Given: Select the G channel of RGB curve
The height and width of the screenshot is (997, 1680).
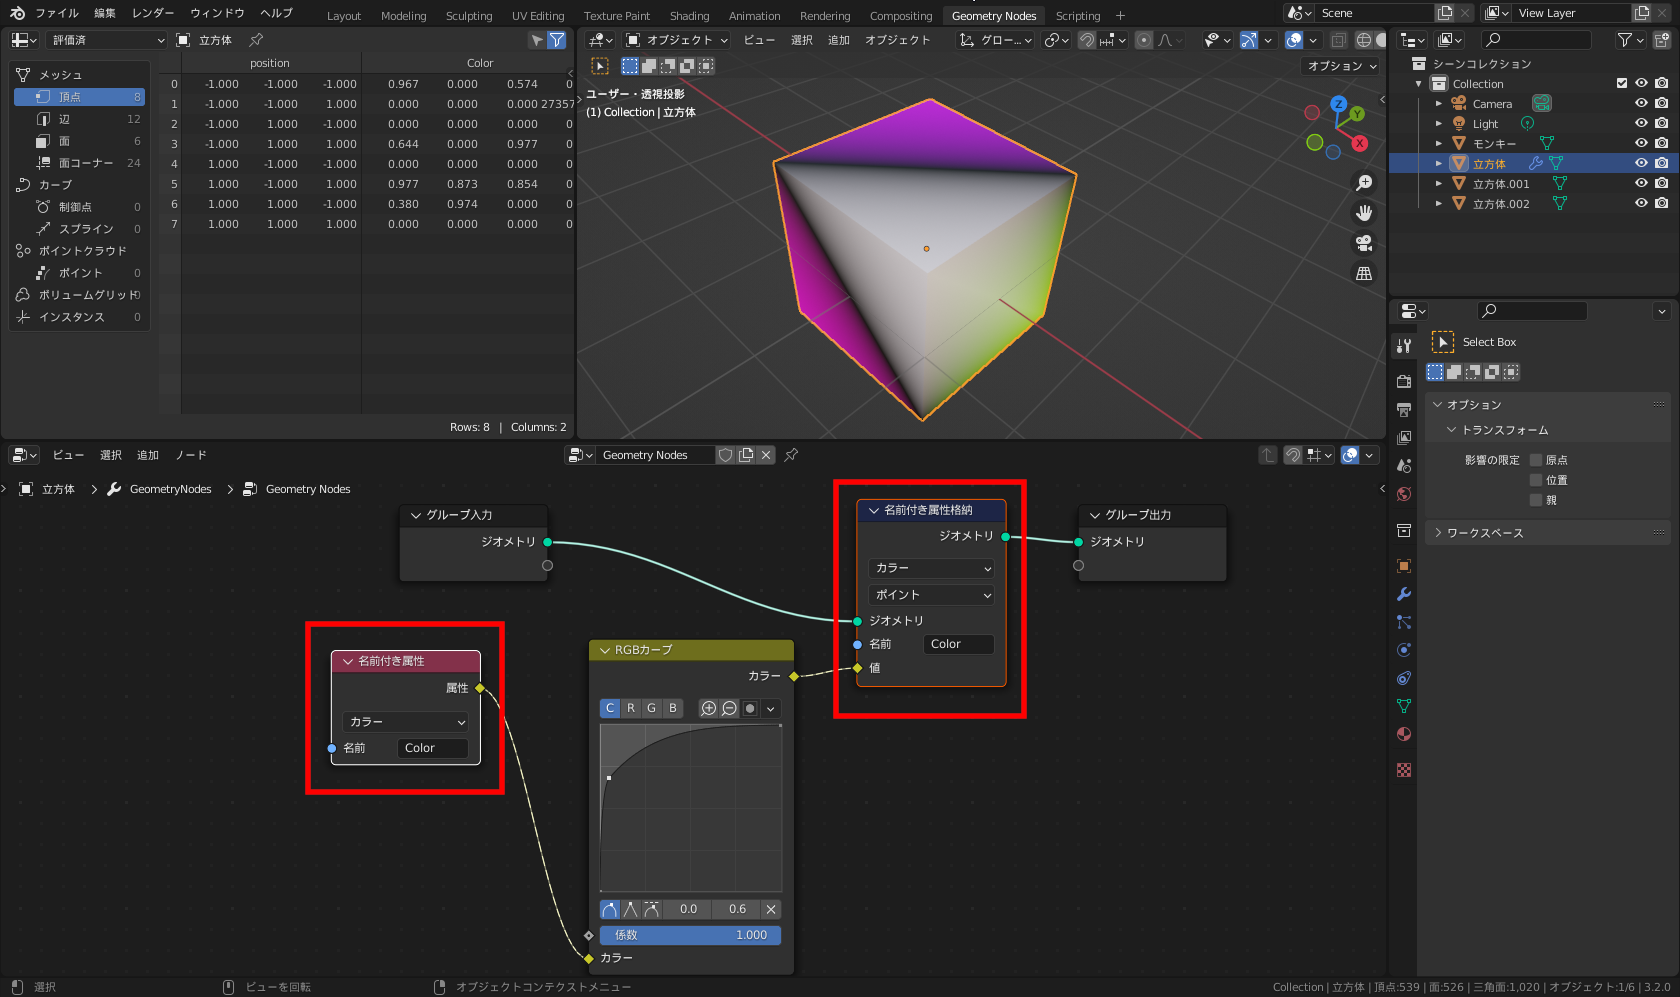Looking at the screenshot, I should [x=652, y=708].
